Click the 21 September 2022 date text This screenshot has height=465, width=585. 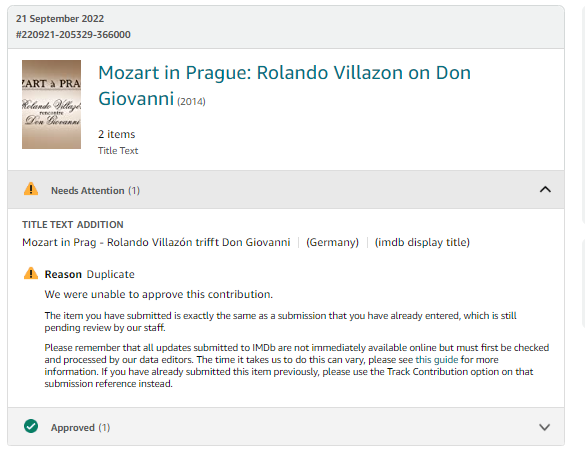pos(60,19)
